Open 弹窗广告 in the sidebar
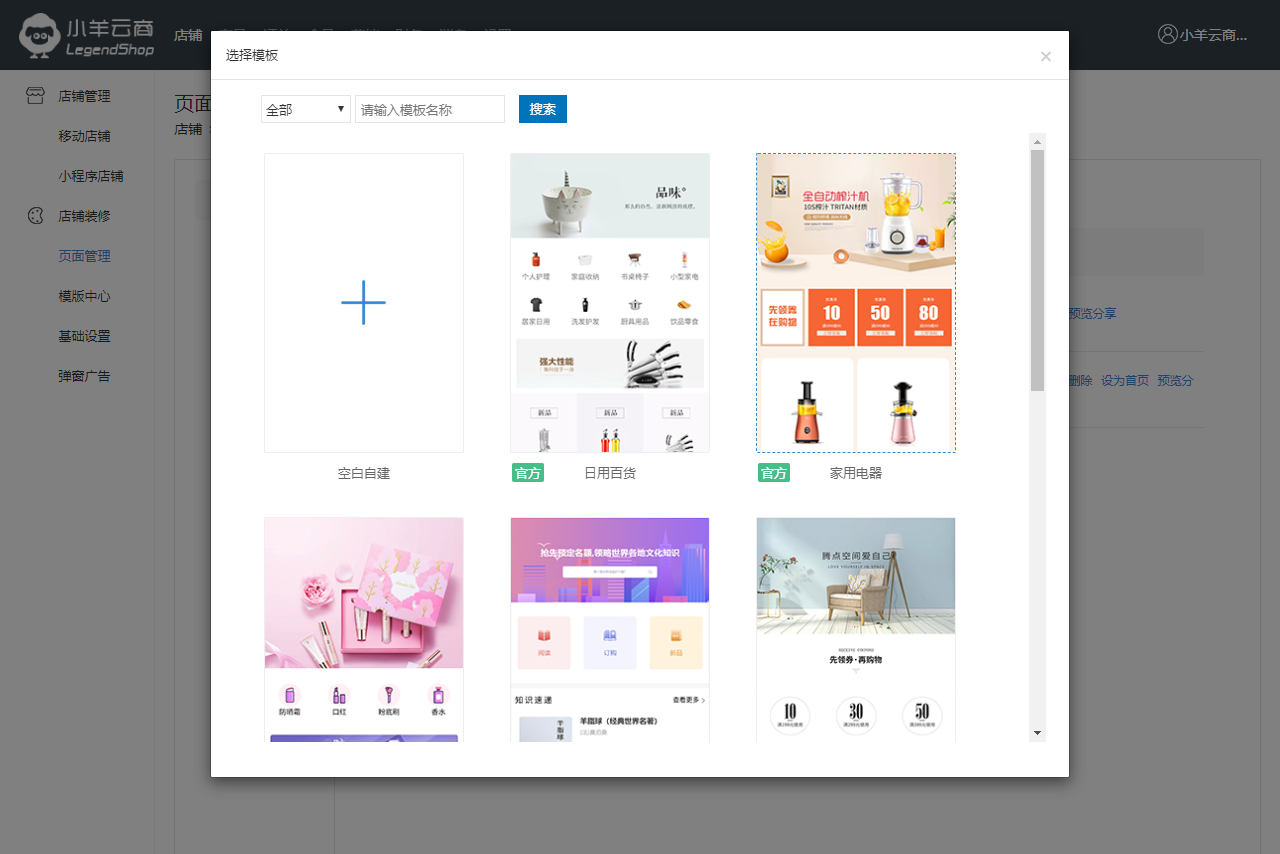 pos(84,376)
